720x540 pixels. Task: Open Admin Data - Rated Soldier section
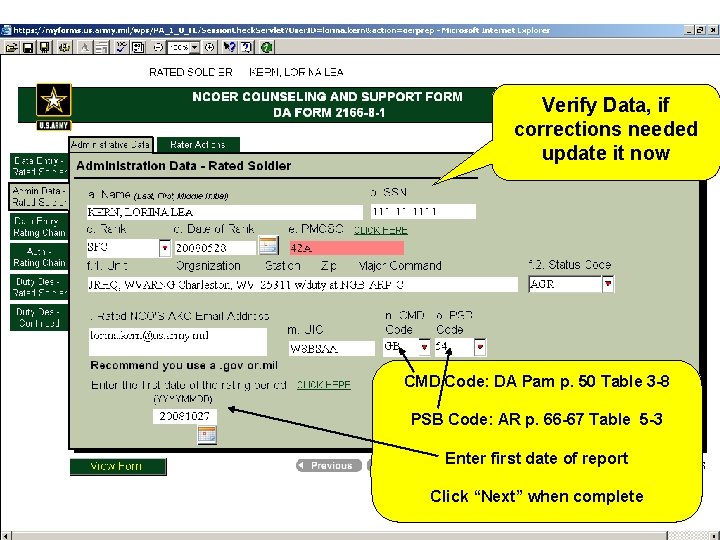point(39,196)
